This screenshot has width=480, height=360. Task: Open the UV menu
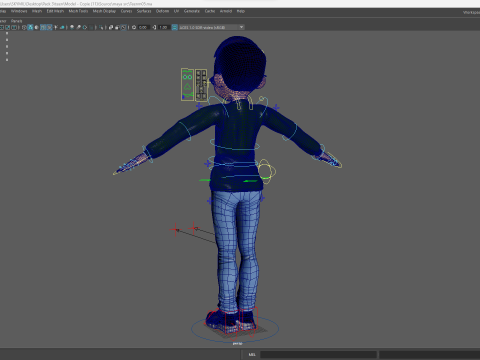(176, 11)
